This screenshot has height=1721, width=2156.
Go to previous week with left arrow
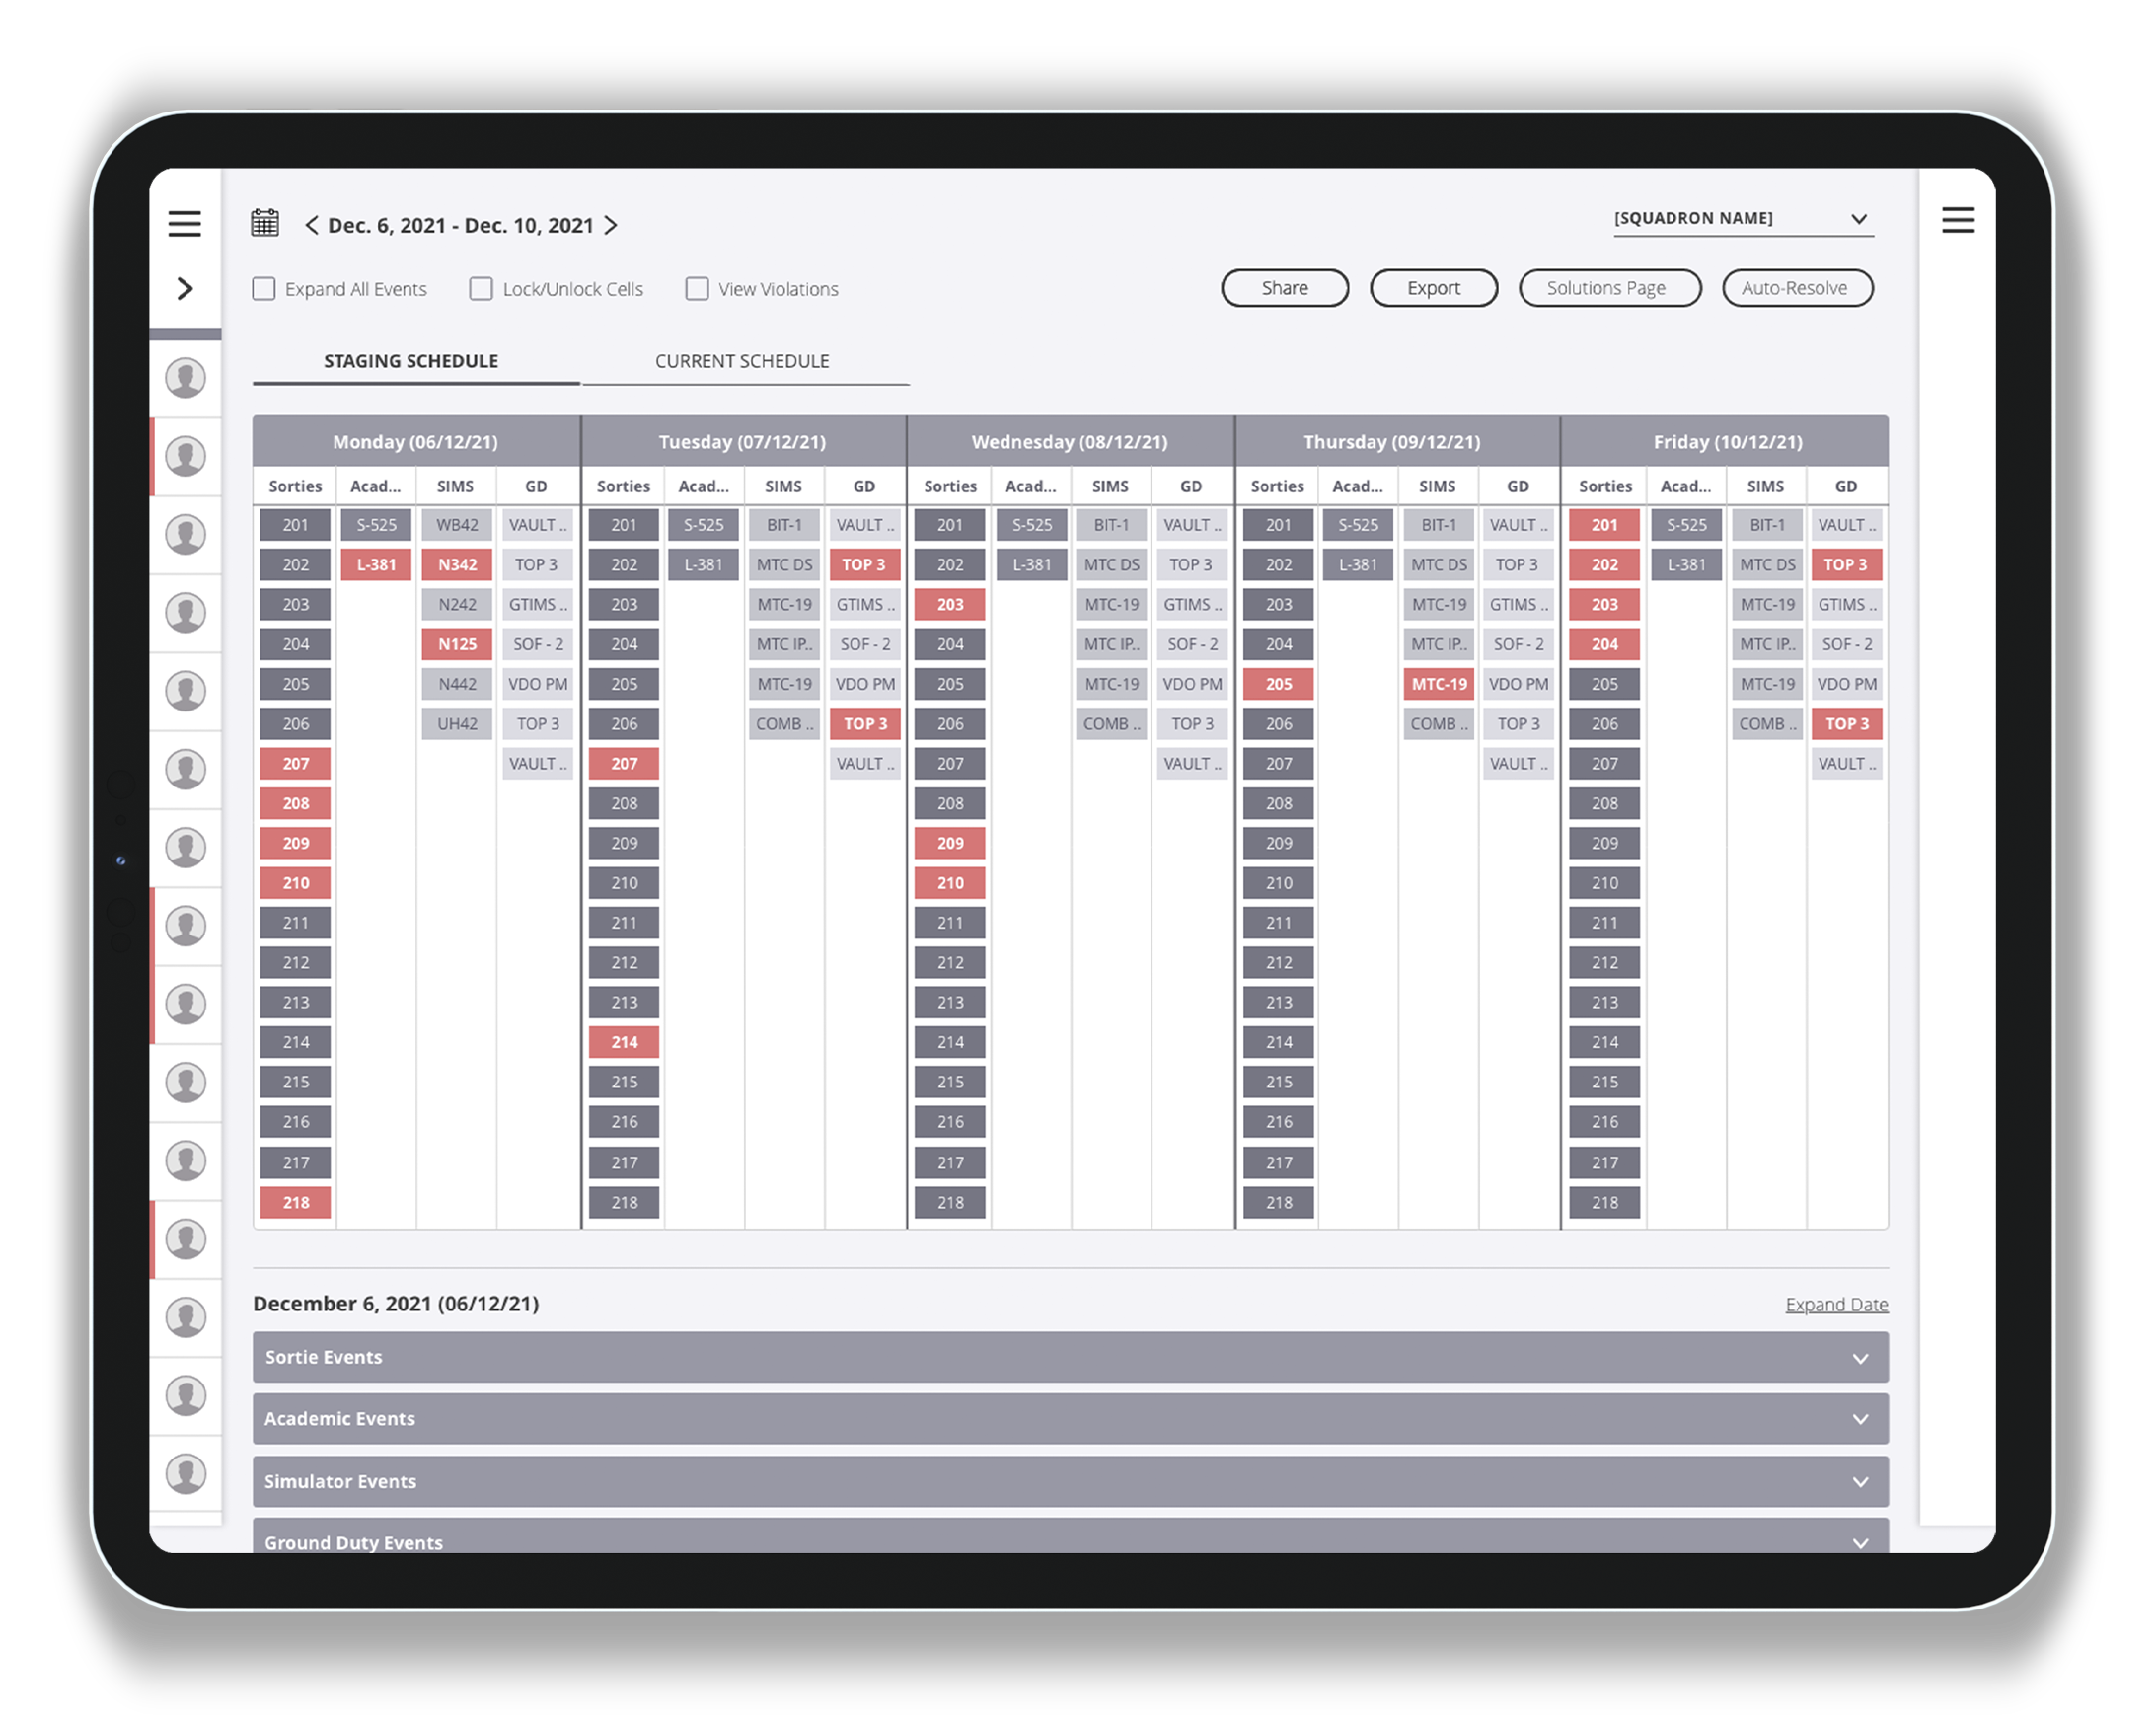[312, 225]
